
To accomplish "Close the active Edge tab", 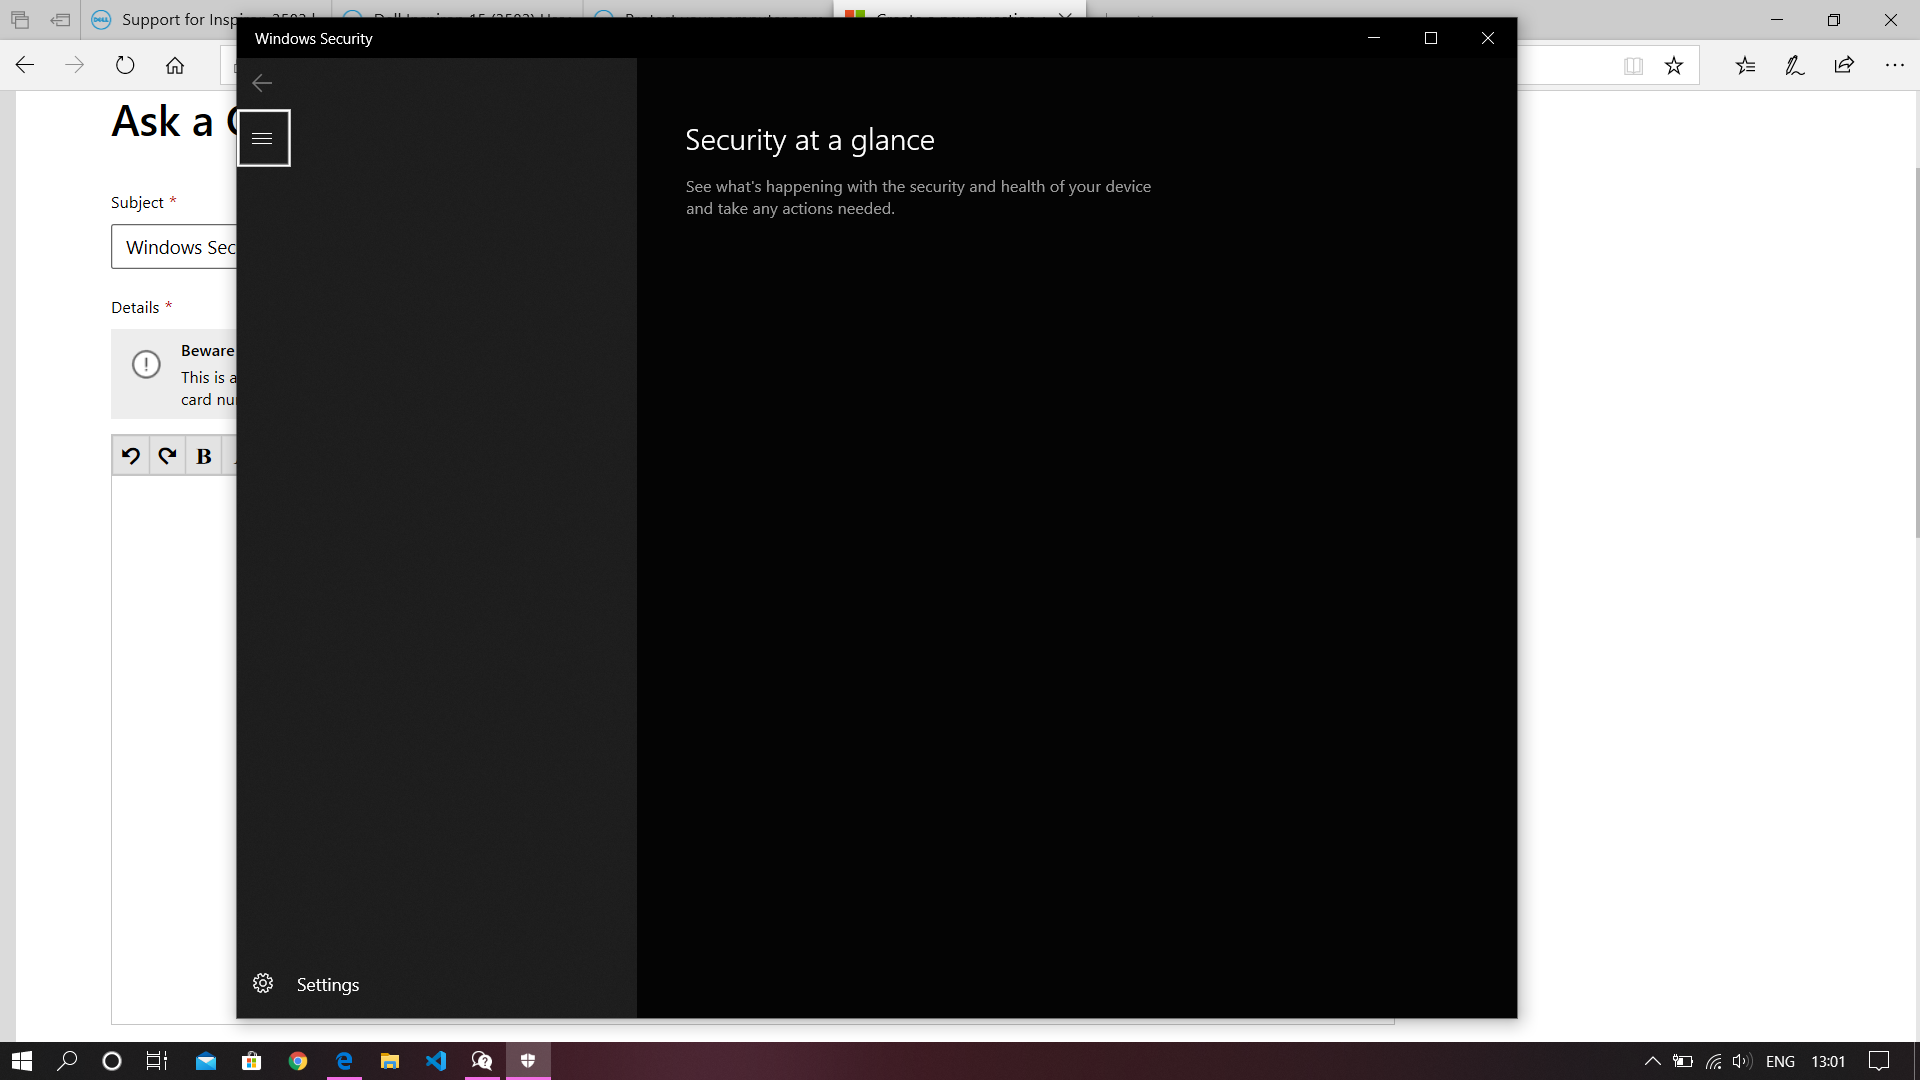I will (x=1065, y=18).
